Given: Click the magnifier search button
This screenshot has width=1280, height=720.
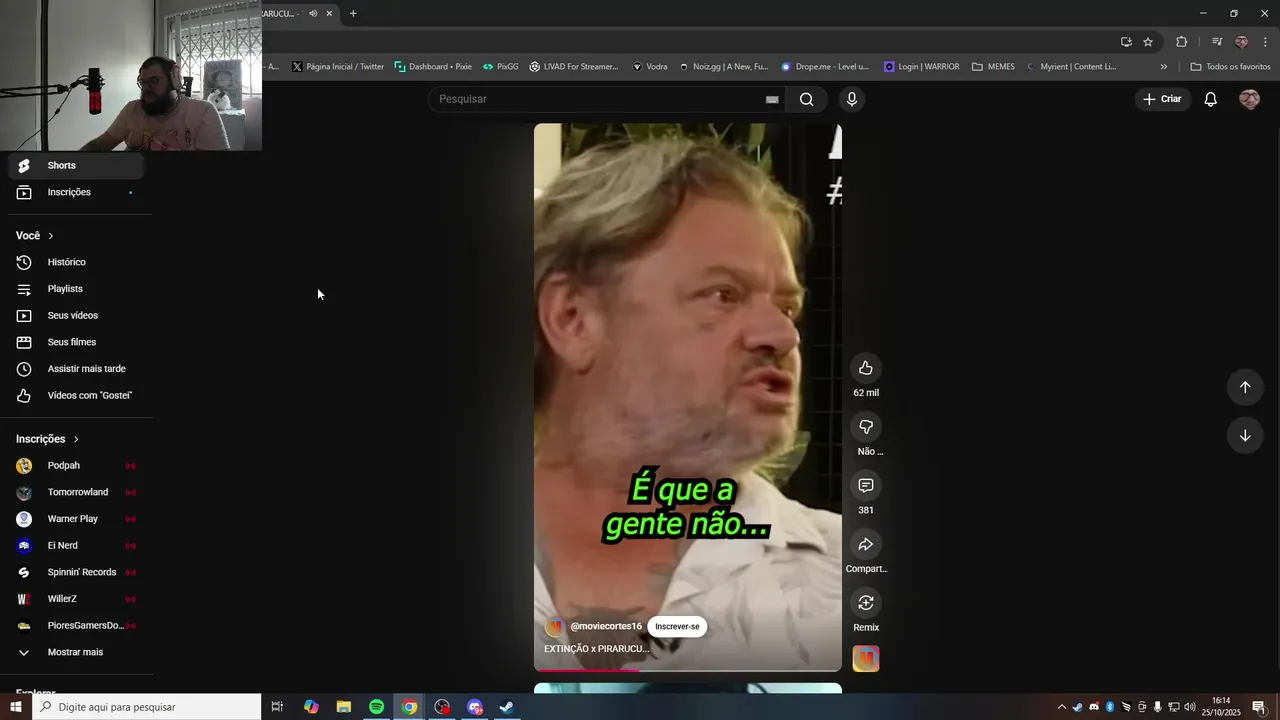Looking at the screenshot, I should (x=807, y=99).
